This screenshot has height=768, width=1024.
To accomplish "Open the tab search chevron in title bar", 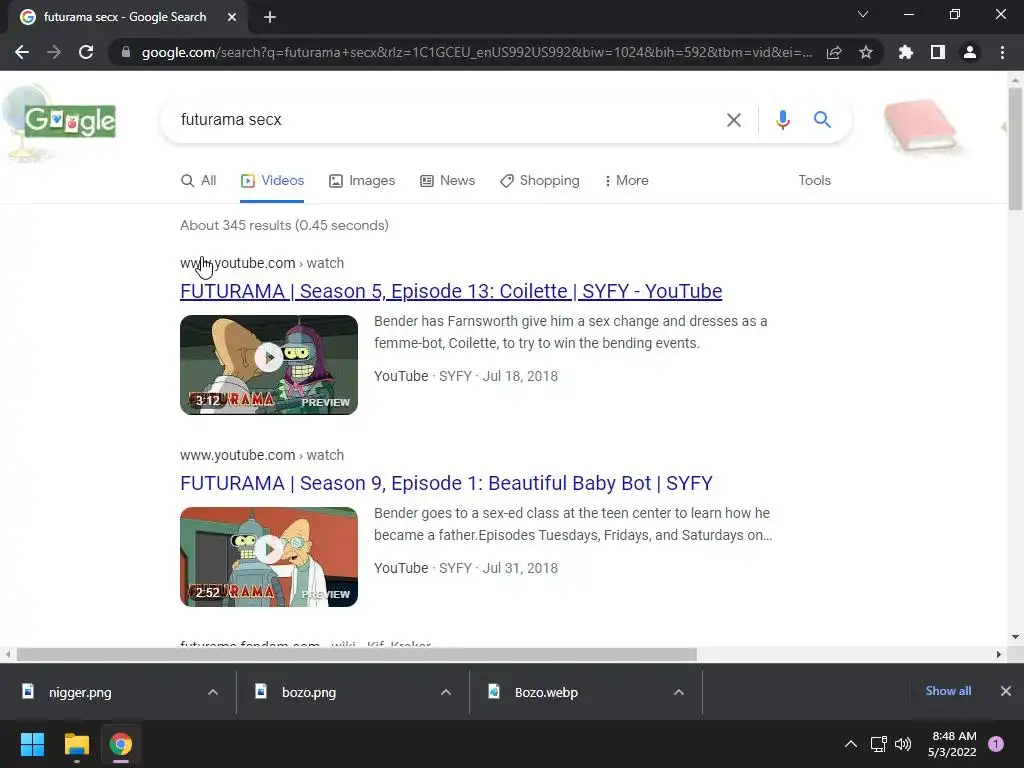I will click(863, 14).
